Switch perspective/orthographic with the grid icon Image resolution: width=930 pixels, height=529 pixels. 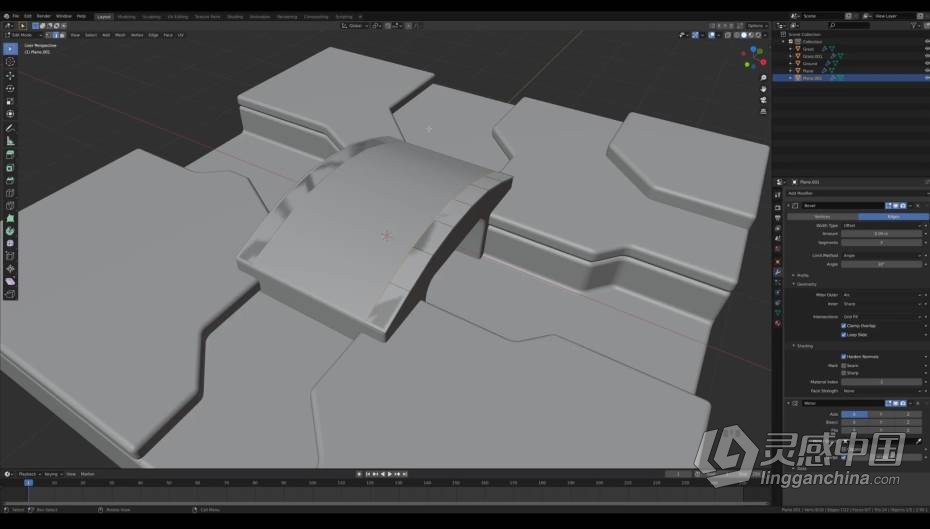pos(763,111)
